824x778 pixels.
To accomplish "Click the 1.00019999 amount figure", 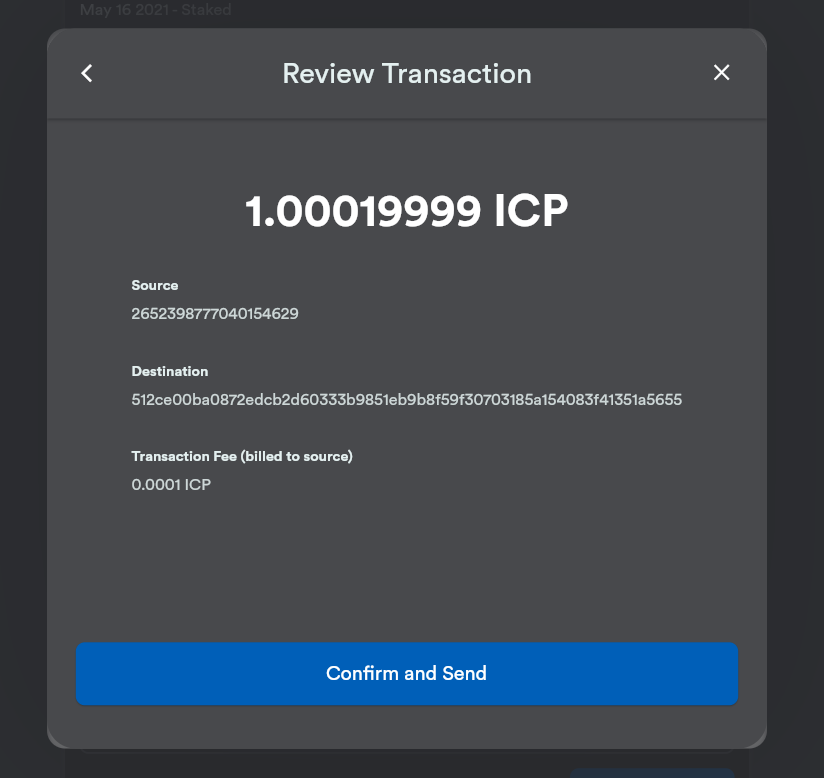I will (x=363, y=211).
